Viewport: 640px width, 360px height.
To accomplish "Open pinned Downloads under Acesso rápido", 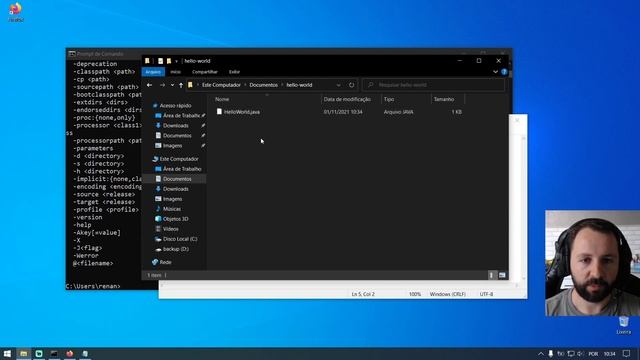I will coord(176,126).
